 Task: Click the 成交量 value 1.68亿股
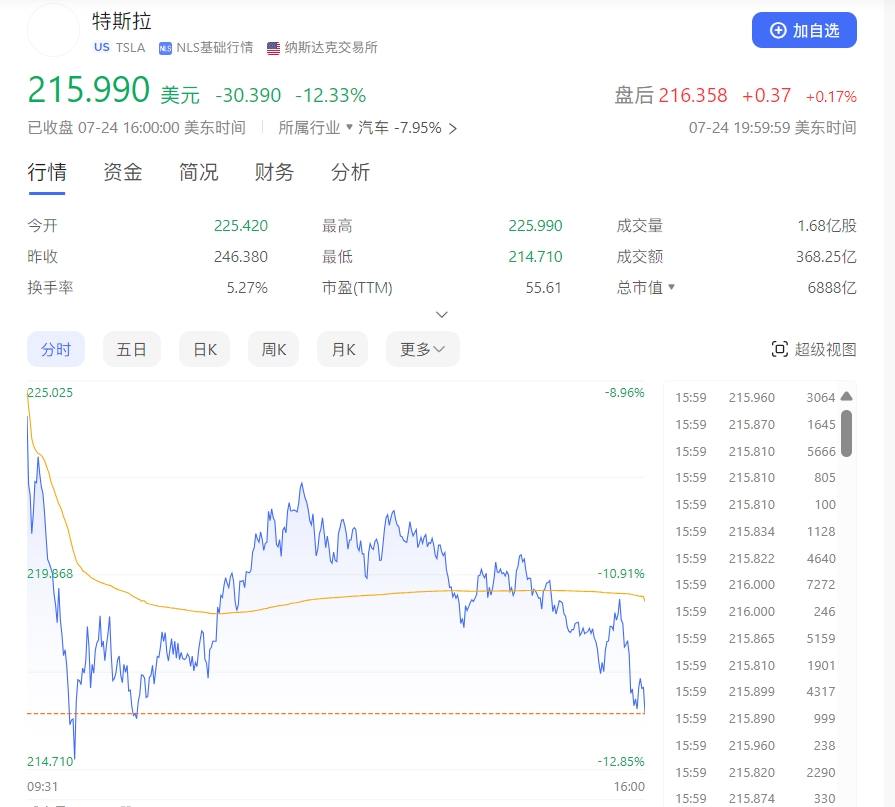[x=827, y=226]
